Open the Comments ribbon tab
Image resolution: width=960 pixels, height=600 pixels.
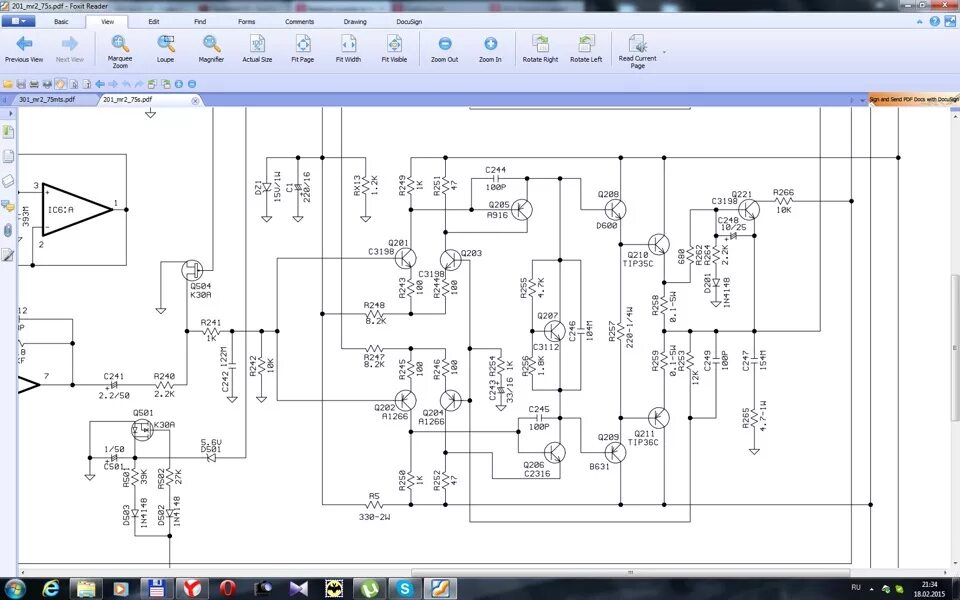299,21
